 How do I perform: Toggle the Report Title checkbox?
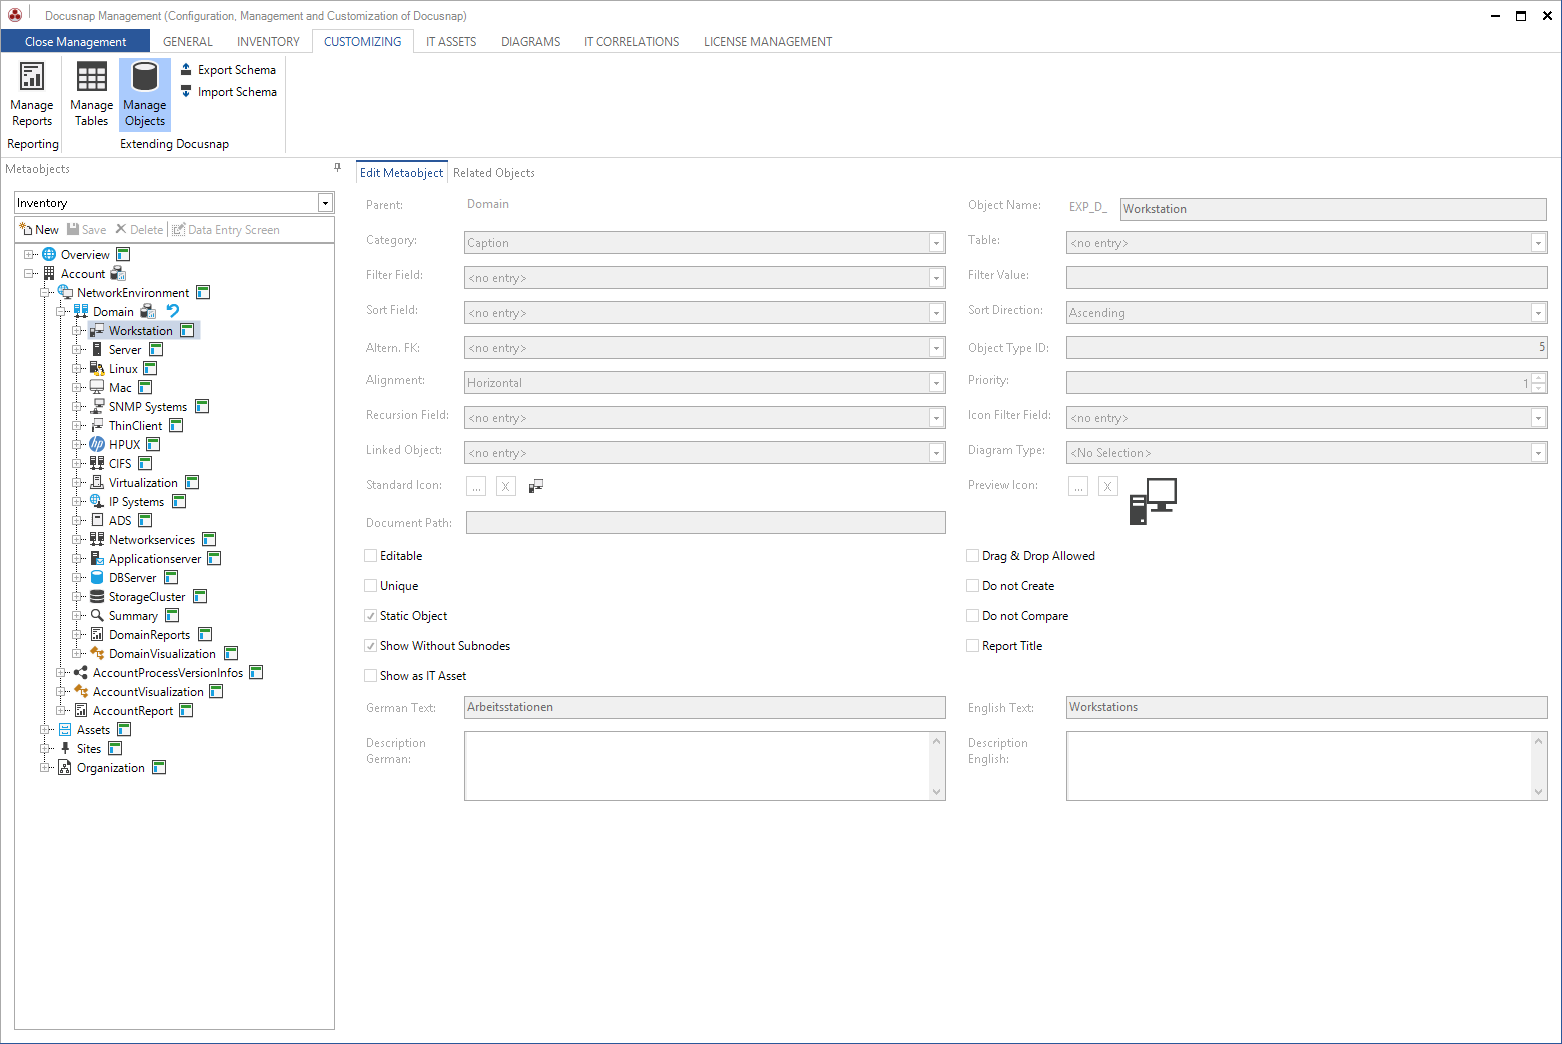tap(973, 646)
